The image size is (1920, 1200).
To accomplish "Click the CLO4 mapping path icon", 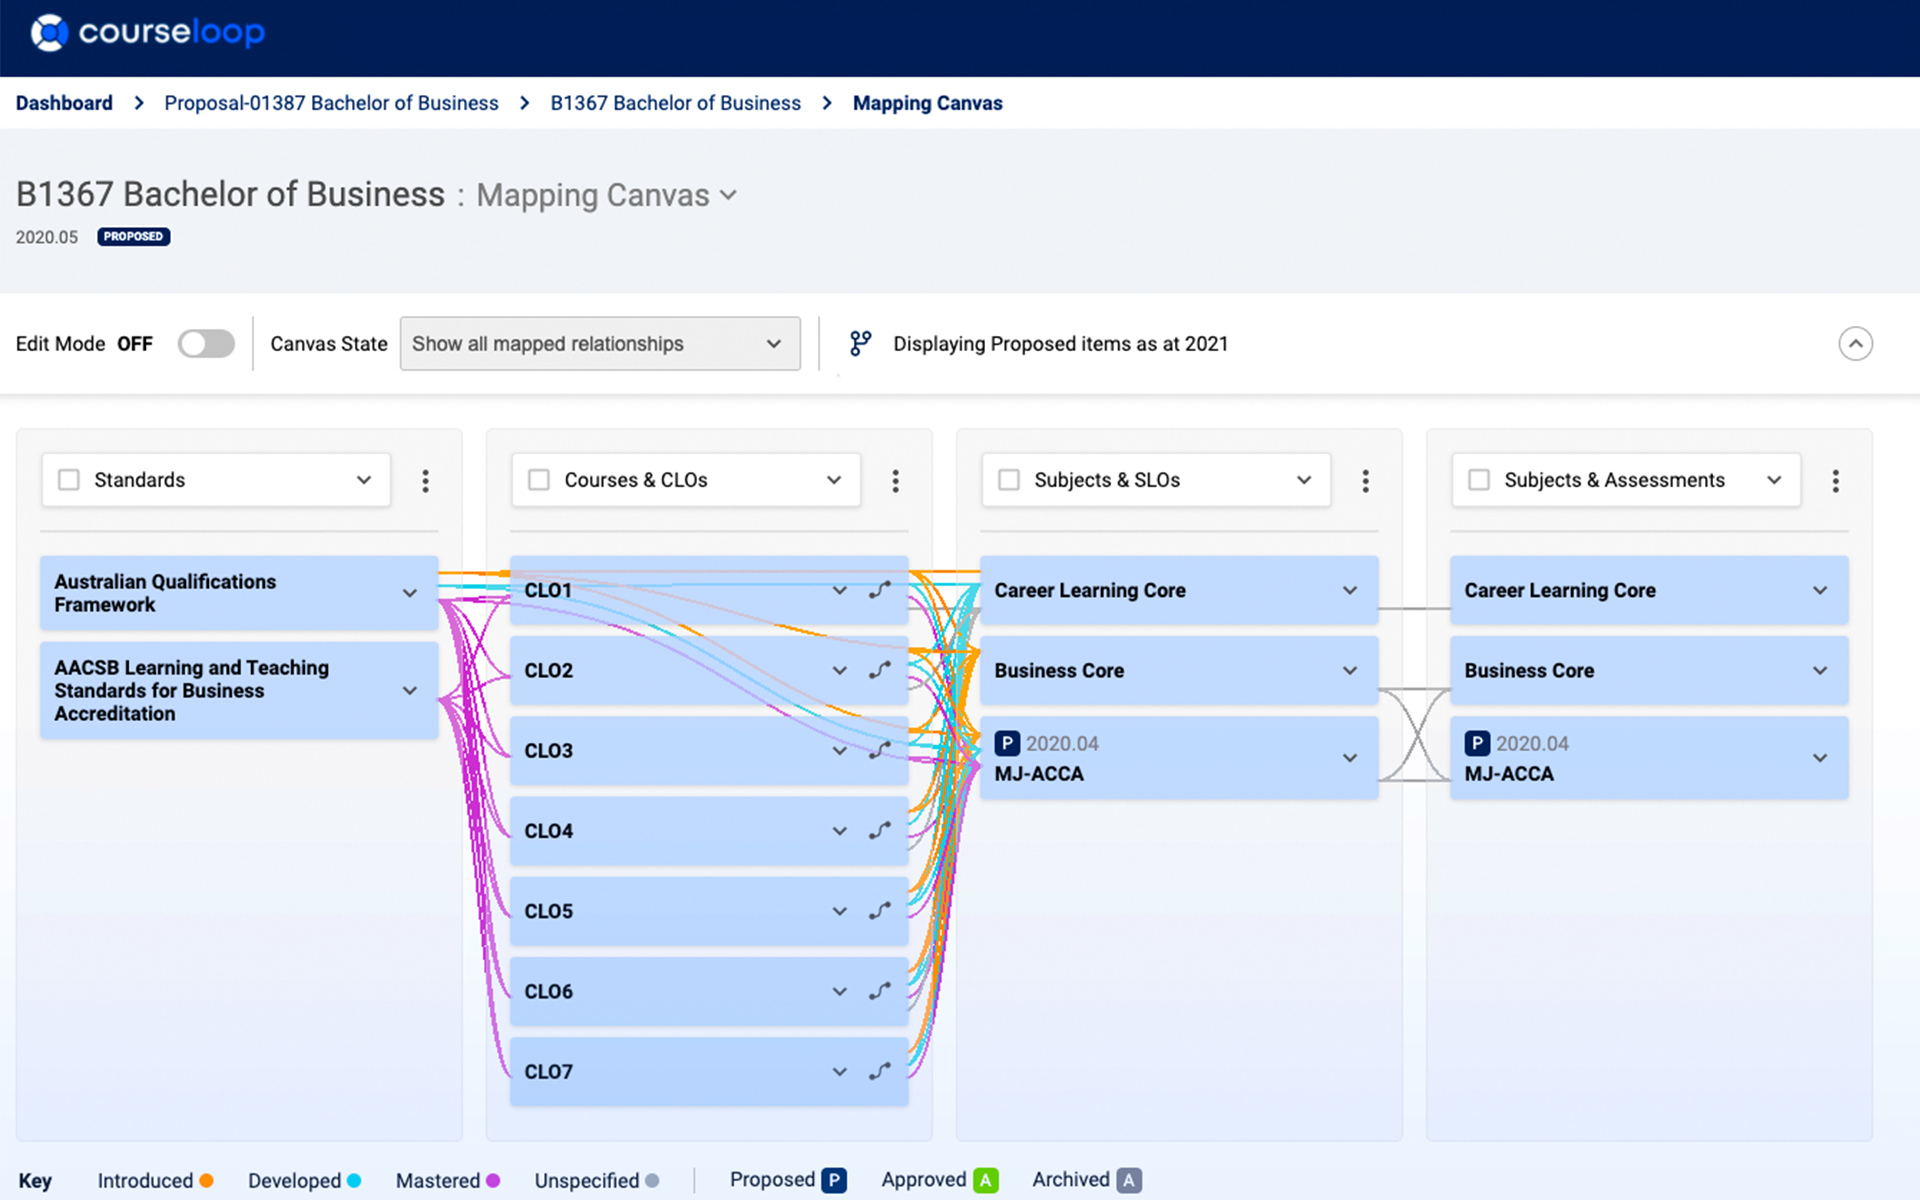I will click(879, 831).
